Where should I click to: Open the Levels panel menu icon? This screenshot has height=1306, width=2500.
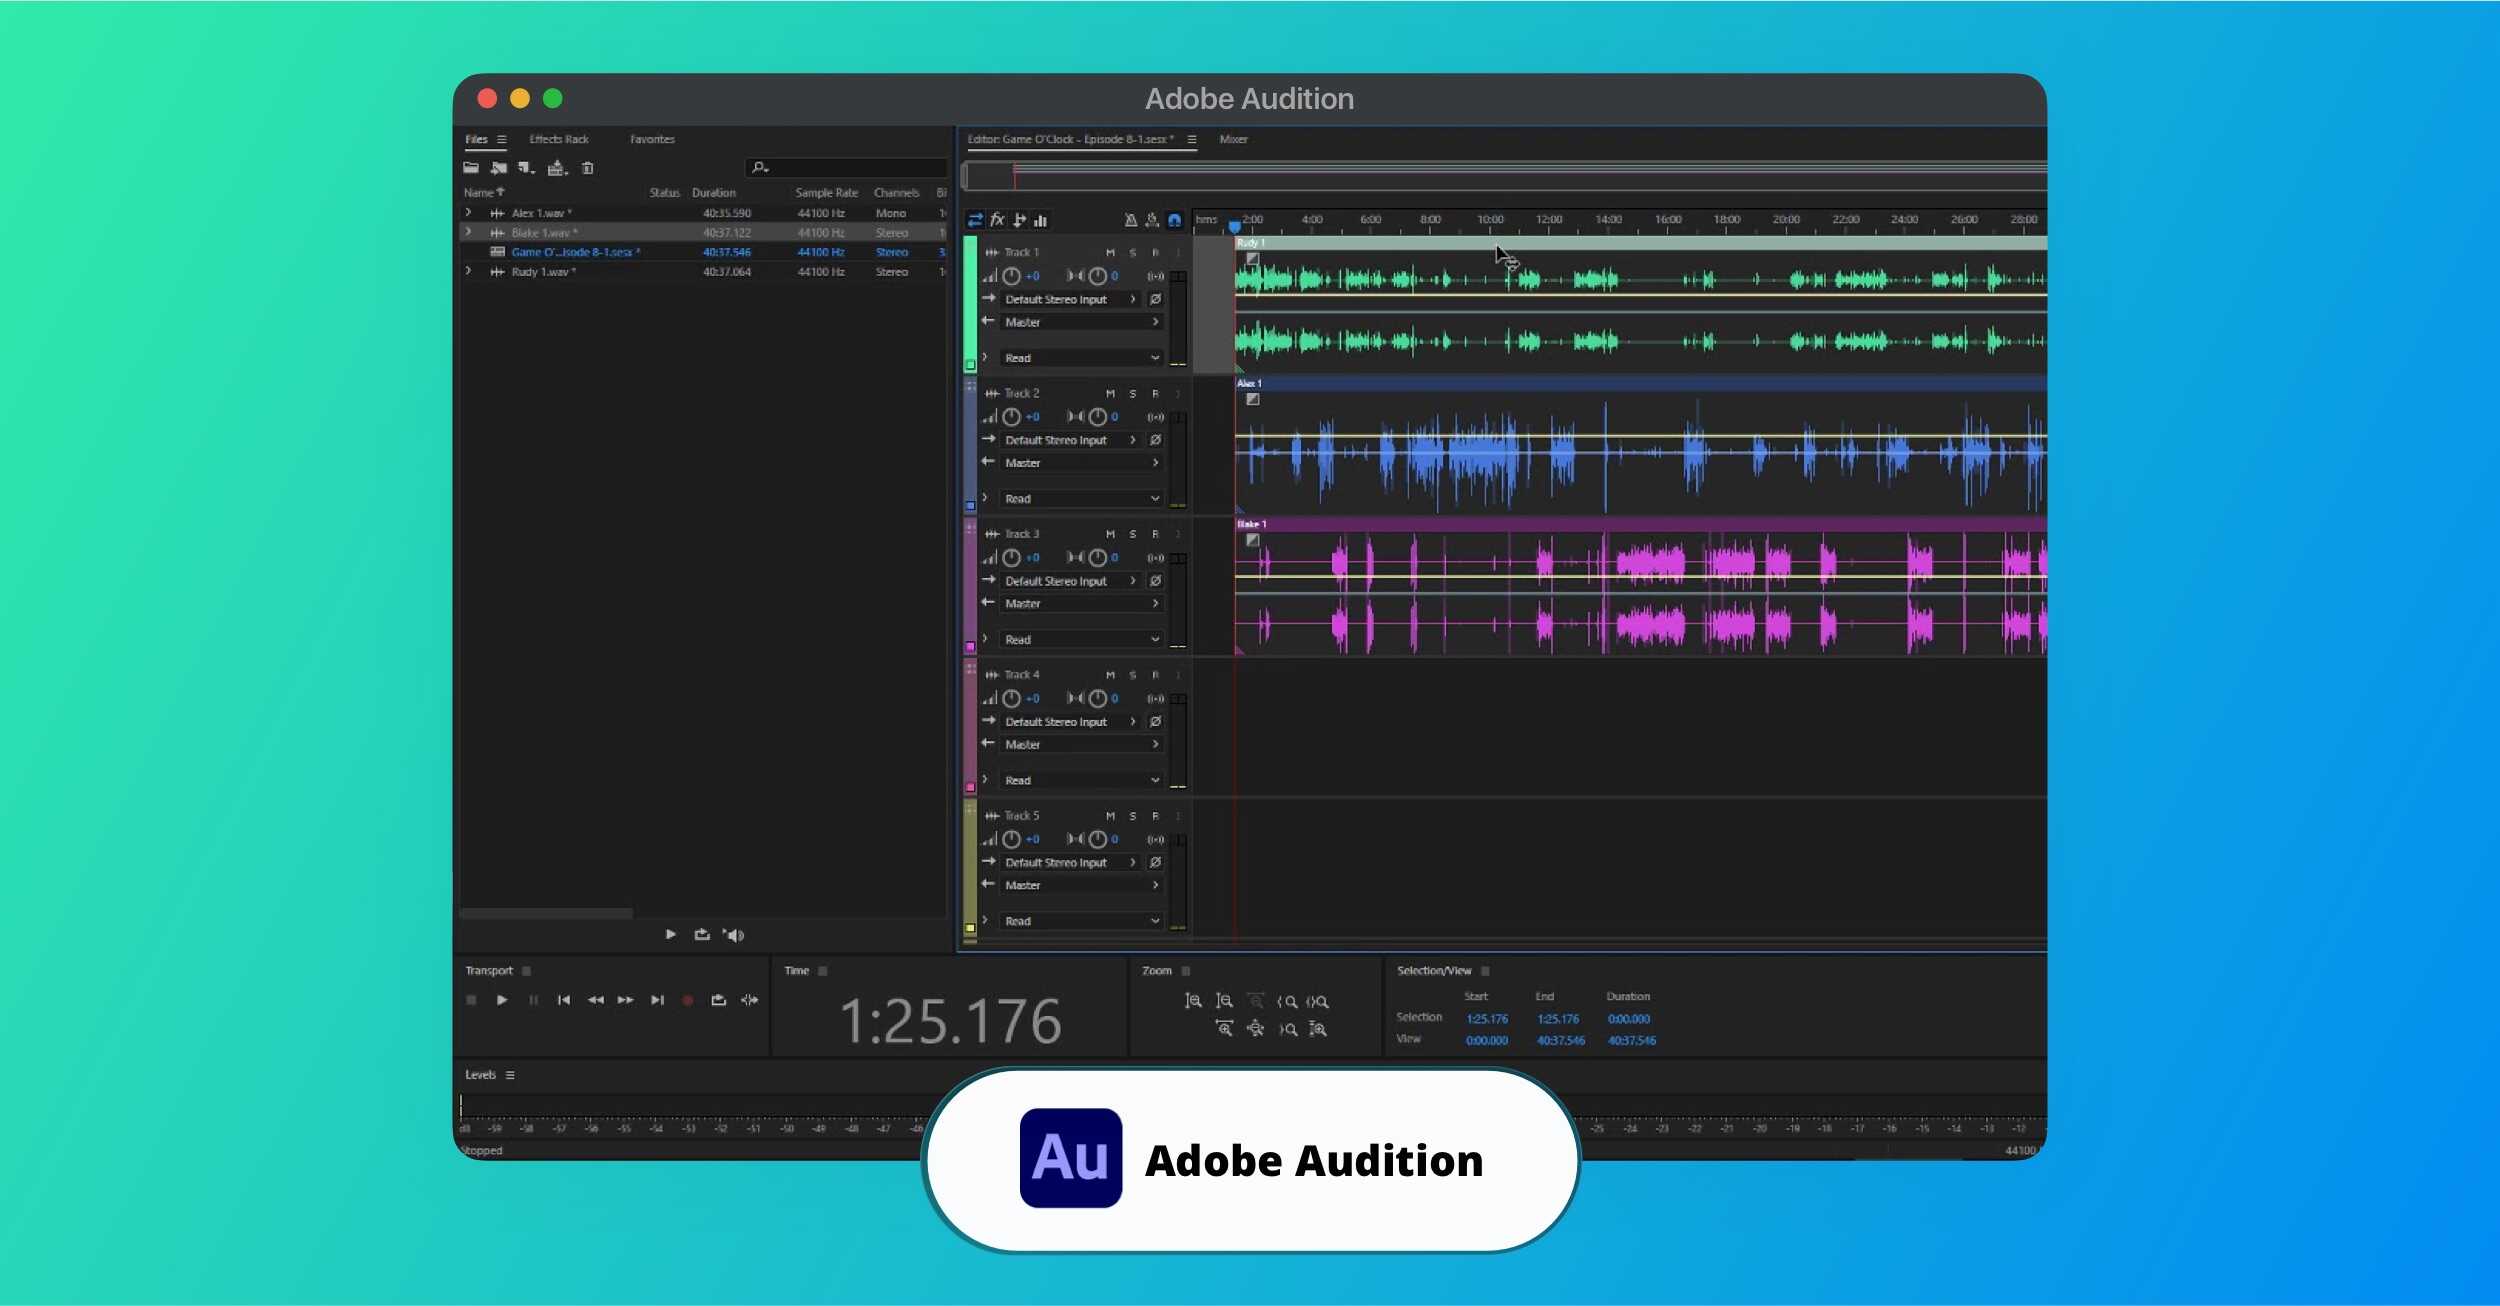510,1076
